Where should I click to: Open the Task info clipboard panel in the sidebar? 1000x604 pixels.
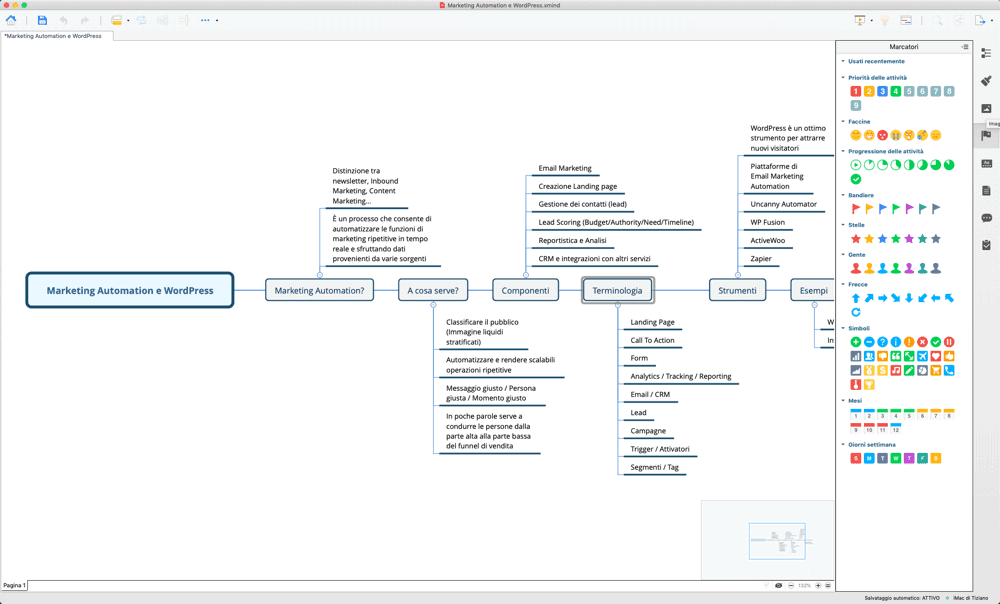(986, 246)
